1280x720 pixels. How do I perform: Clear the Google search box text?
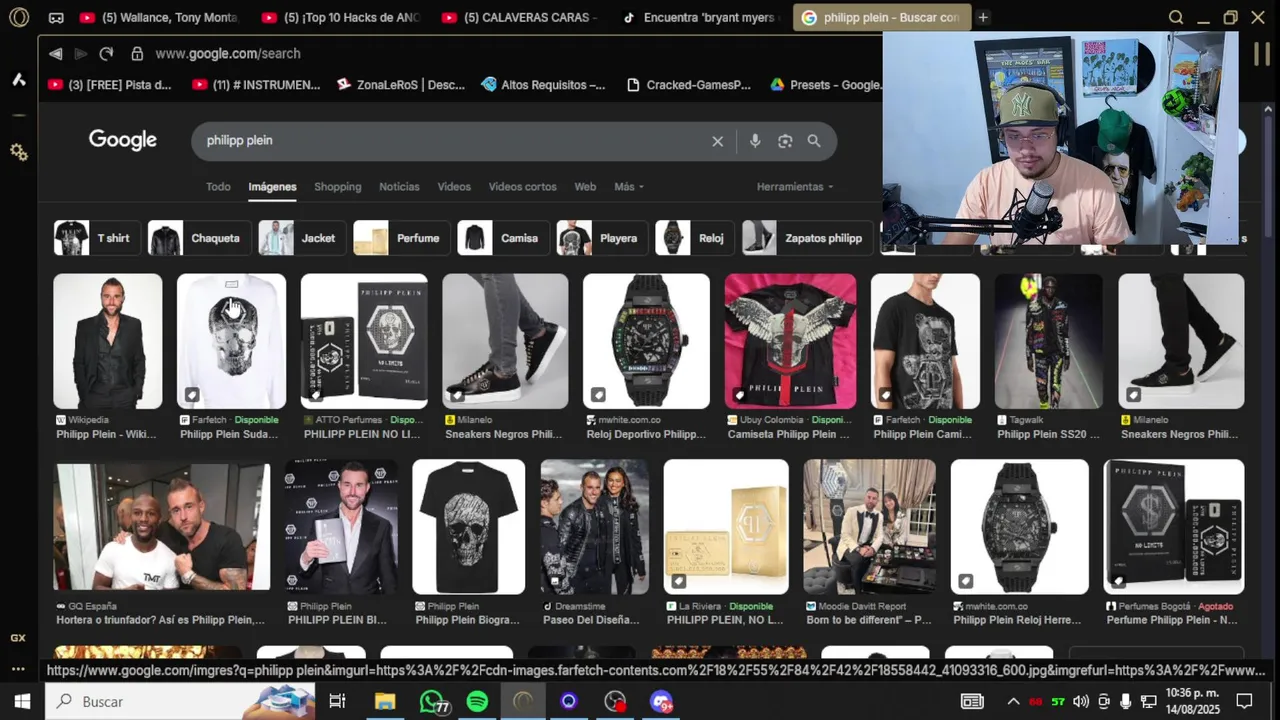point(717,141)
